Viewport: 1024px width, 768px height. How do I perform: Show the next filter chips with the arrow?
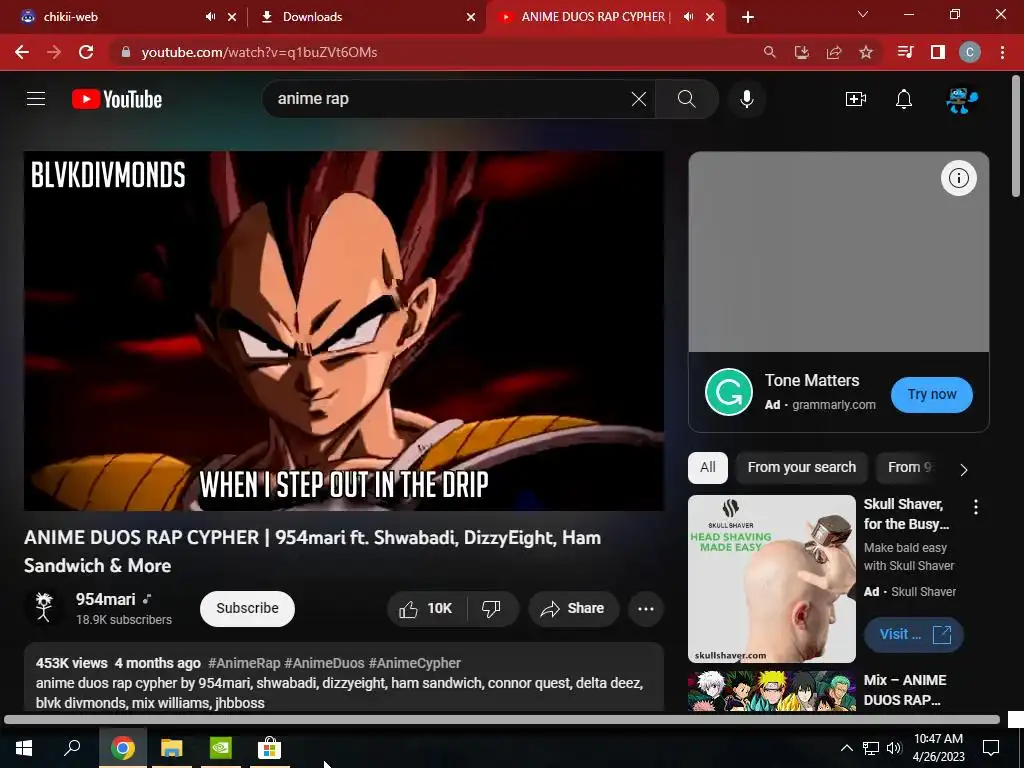coord(964,469)
